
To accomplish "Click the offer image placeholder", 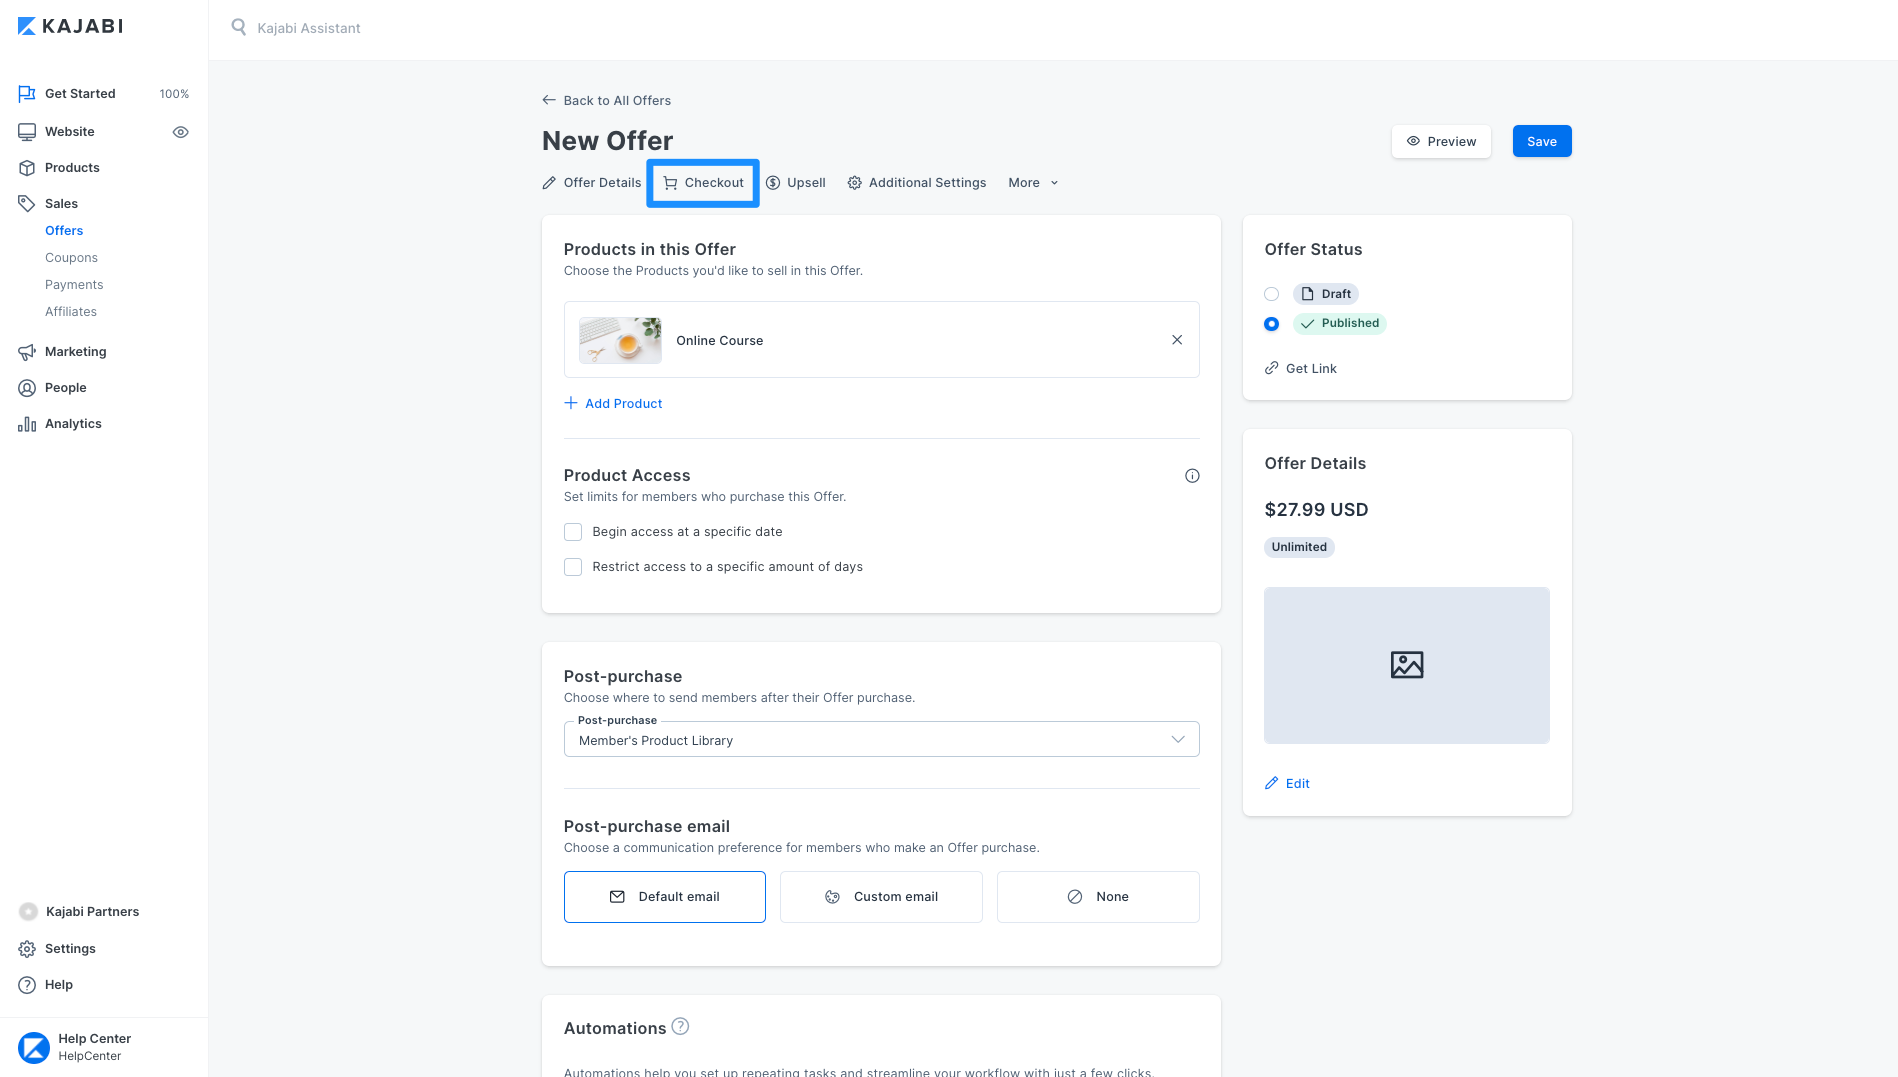I will pyautogui.click(x=1406, y=665).
